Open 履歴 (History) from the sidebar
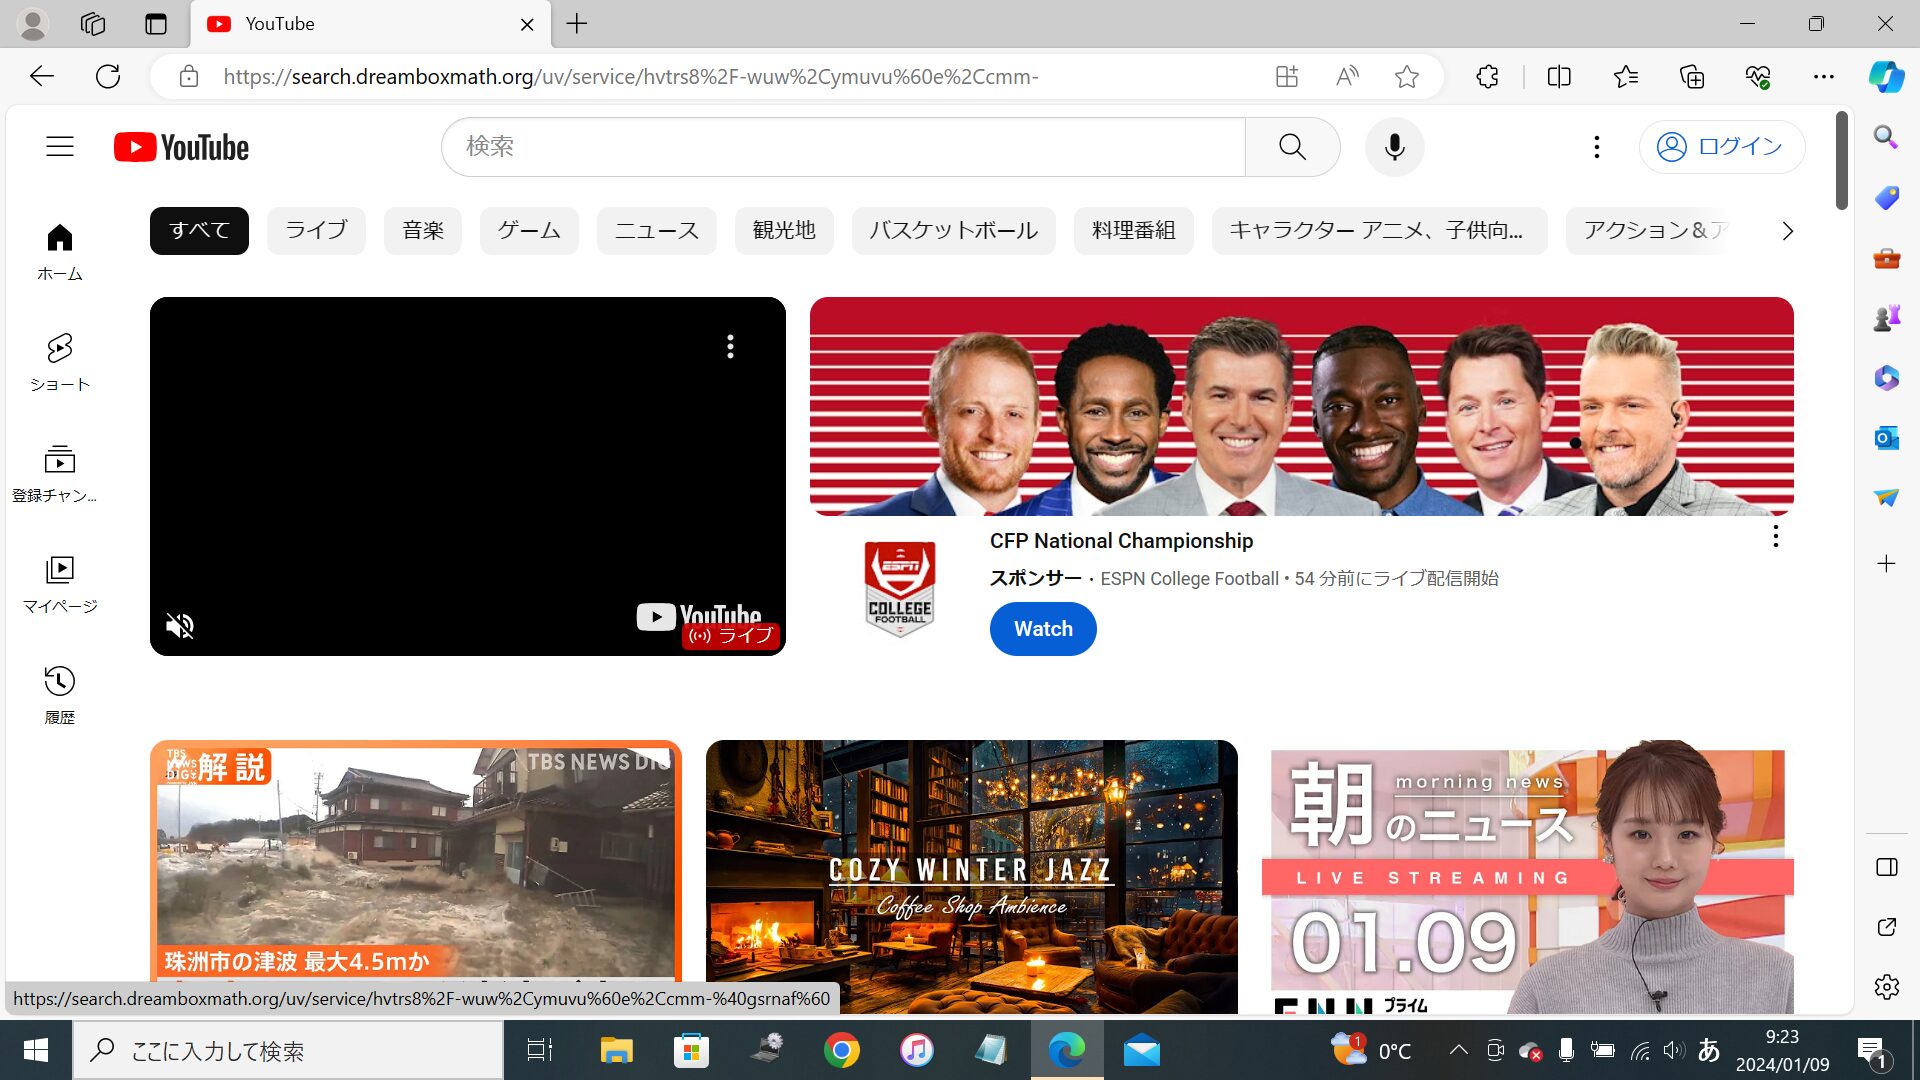This screenshot has height=1080, width=1920. pyautogui.click(x=59, y=681)
